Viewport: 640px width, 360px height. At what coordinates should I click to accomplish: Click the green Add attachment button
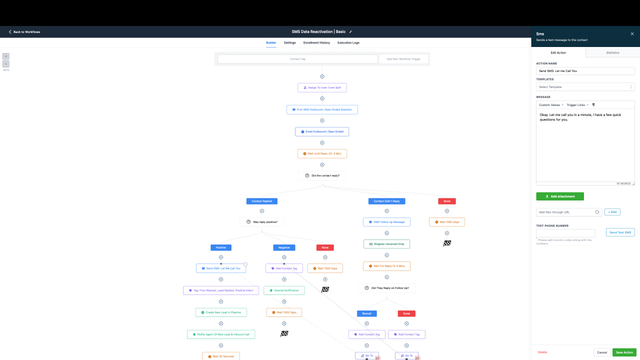coord(560,196)
